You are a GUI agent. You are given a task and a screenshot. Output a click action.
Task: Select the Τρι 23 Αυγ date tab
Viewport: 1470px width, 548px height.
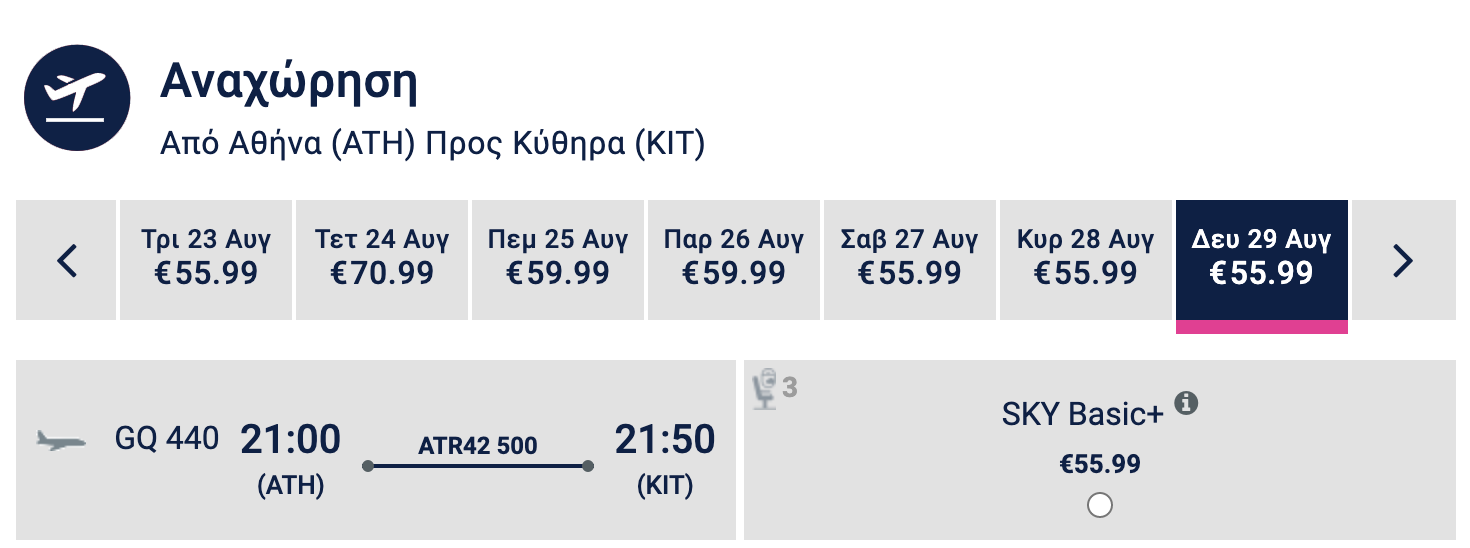tap(206, 260)
